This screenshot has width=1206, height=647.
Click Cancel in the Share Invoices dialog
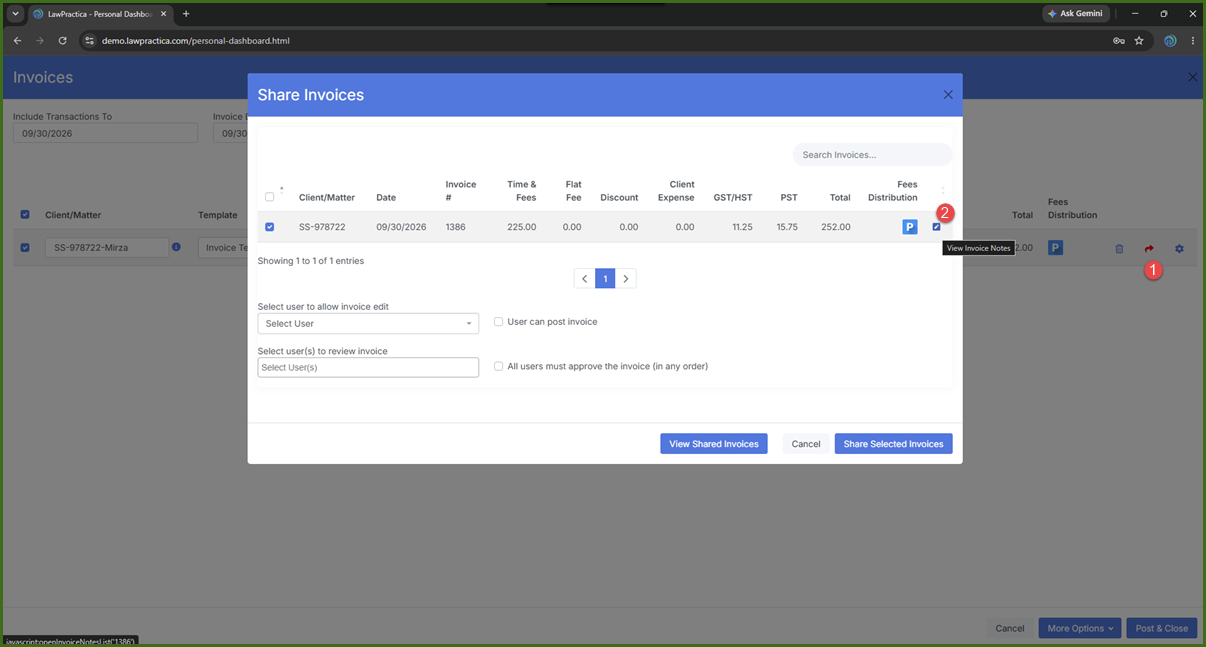[x=806, y=444]
